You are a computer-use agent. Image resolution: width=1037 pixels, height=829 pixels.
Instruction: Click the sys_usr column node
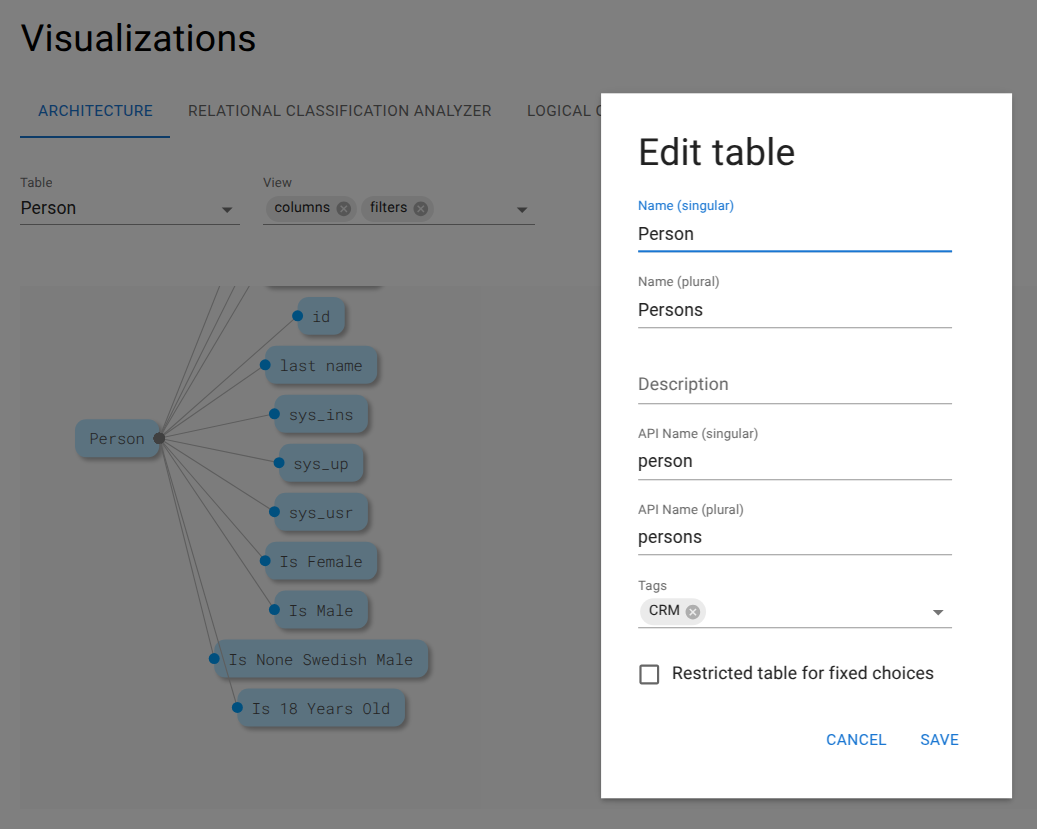(321, 513)
